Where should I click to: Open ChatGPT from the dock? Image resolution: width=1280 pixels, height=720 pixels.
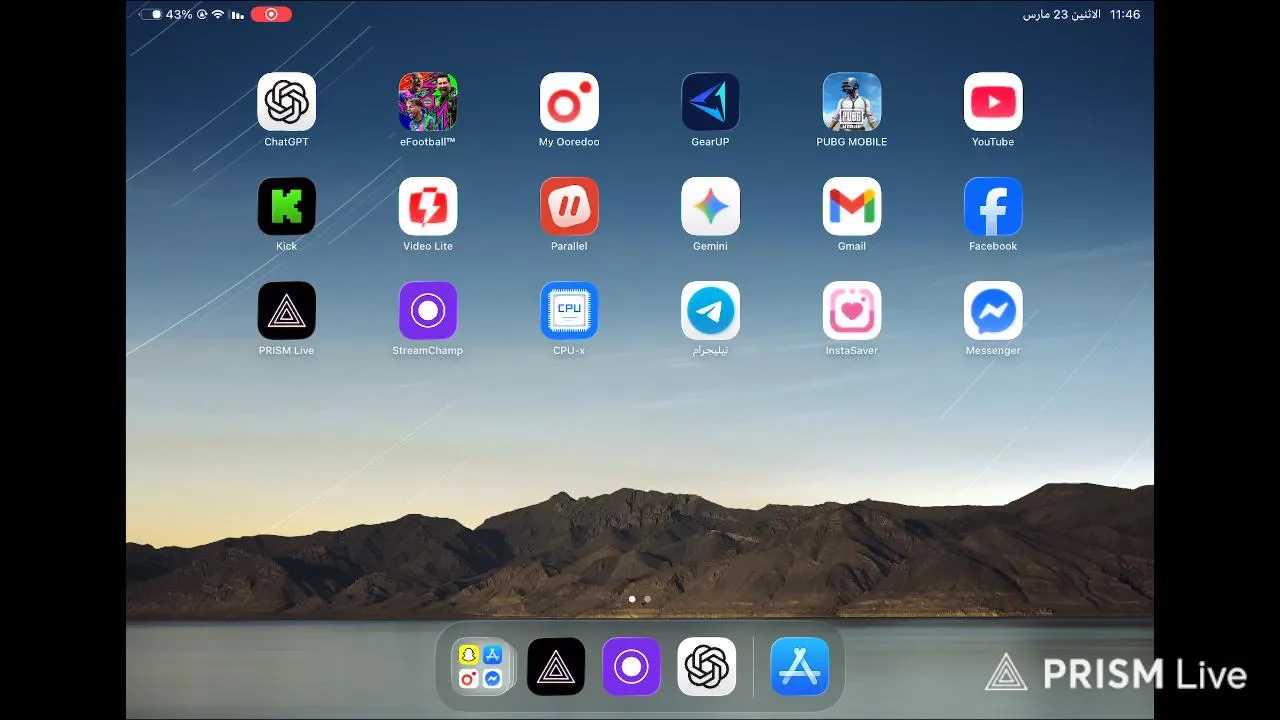[706, 667]
